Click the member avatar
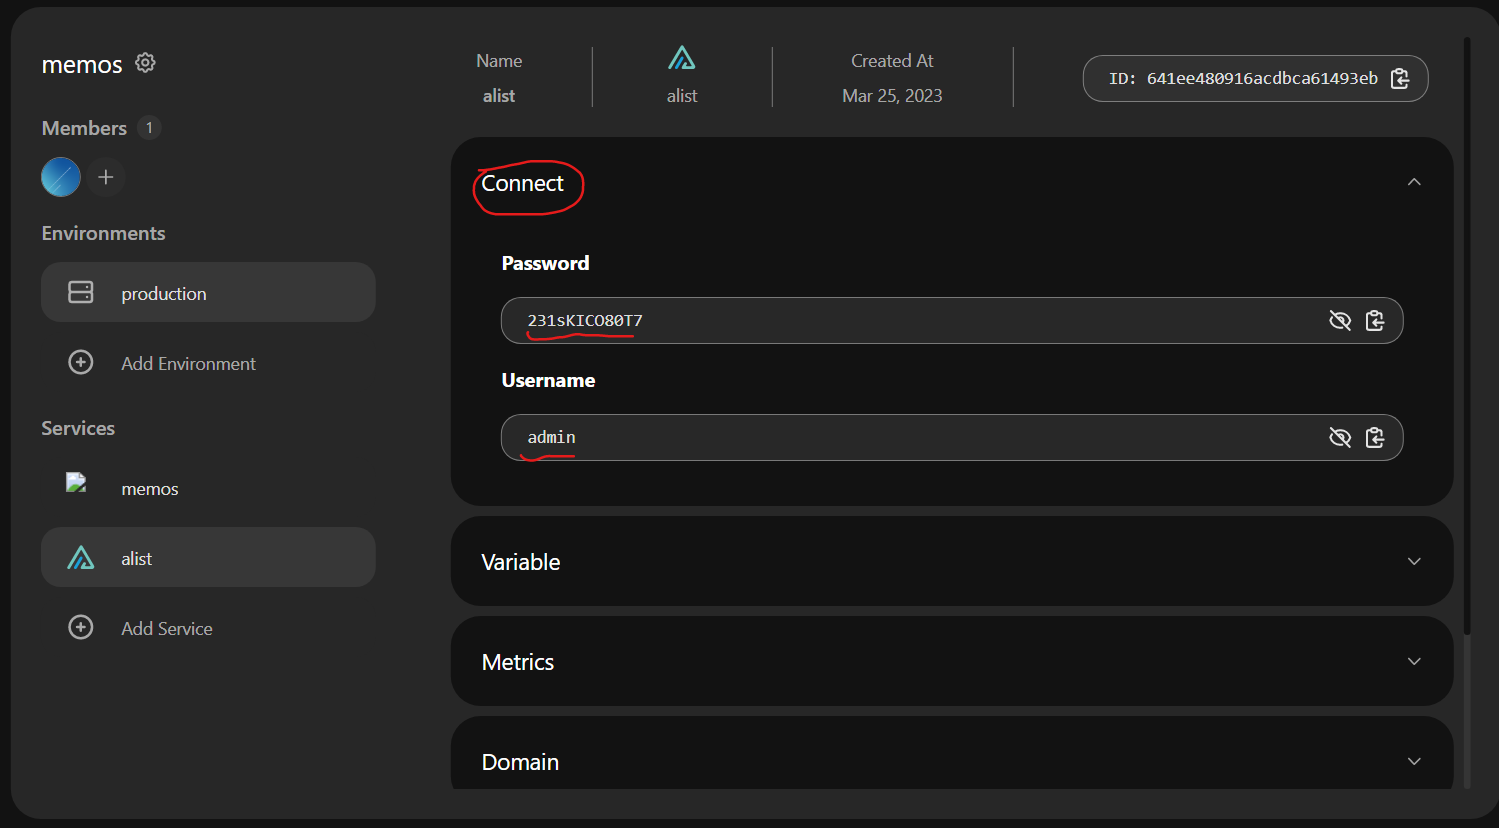Image resolution: width=1499 pixels, height=828 pixels. [x=61, y=177]
